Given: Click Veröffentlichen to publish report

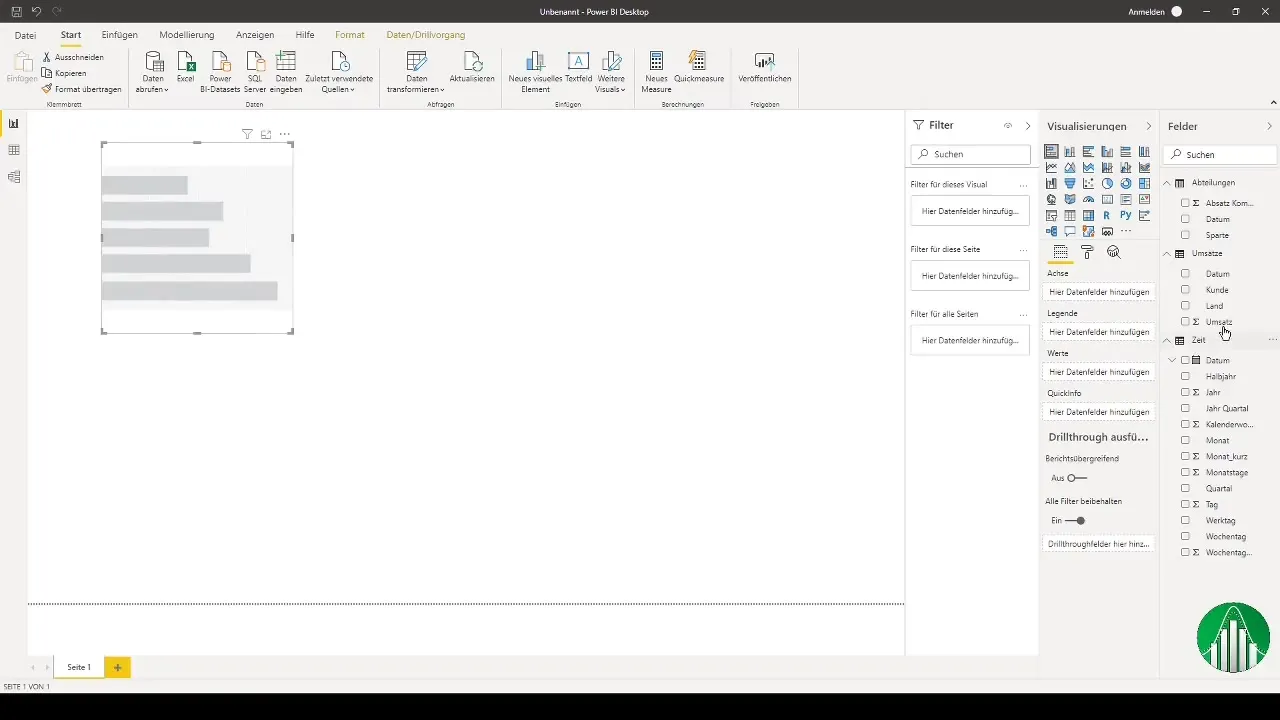Looking at the screenshot, I should point(765,67).
